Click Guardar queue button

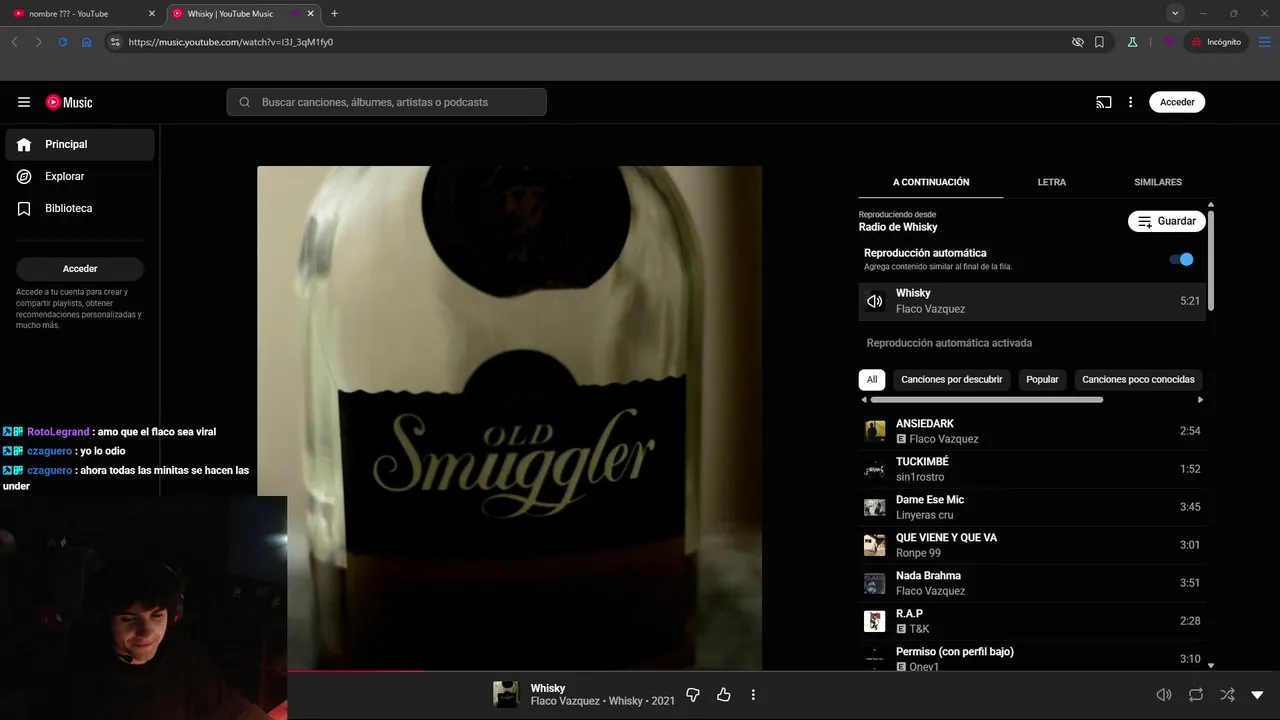1167,221
